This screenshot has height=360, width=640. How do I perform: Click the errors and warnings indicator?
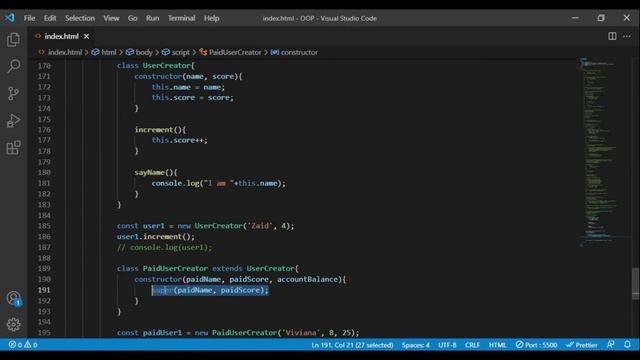coord(23,345)
